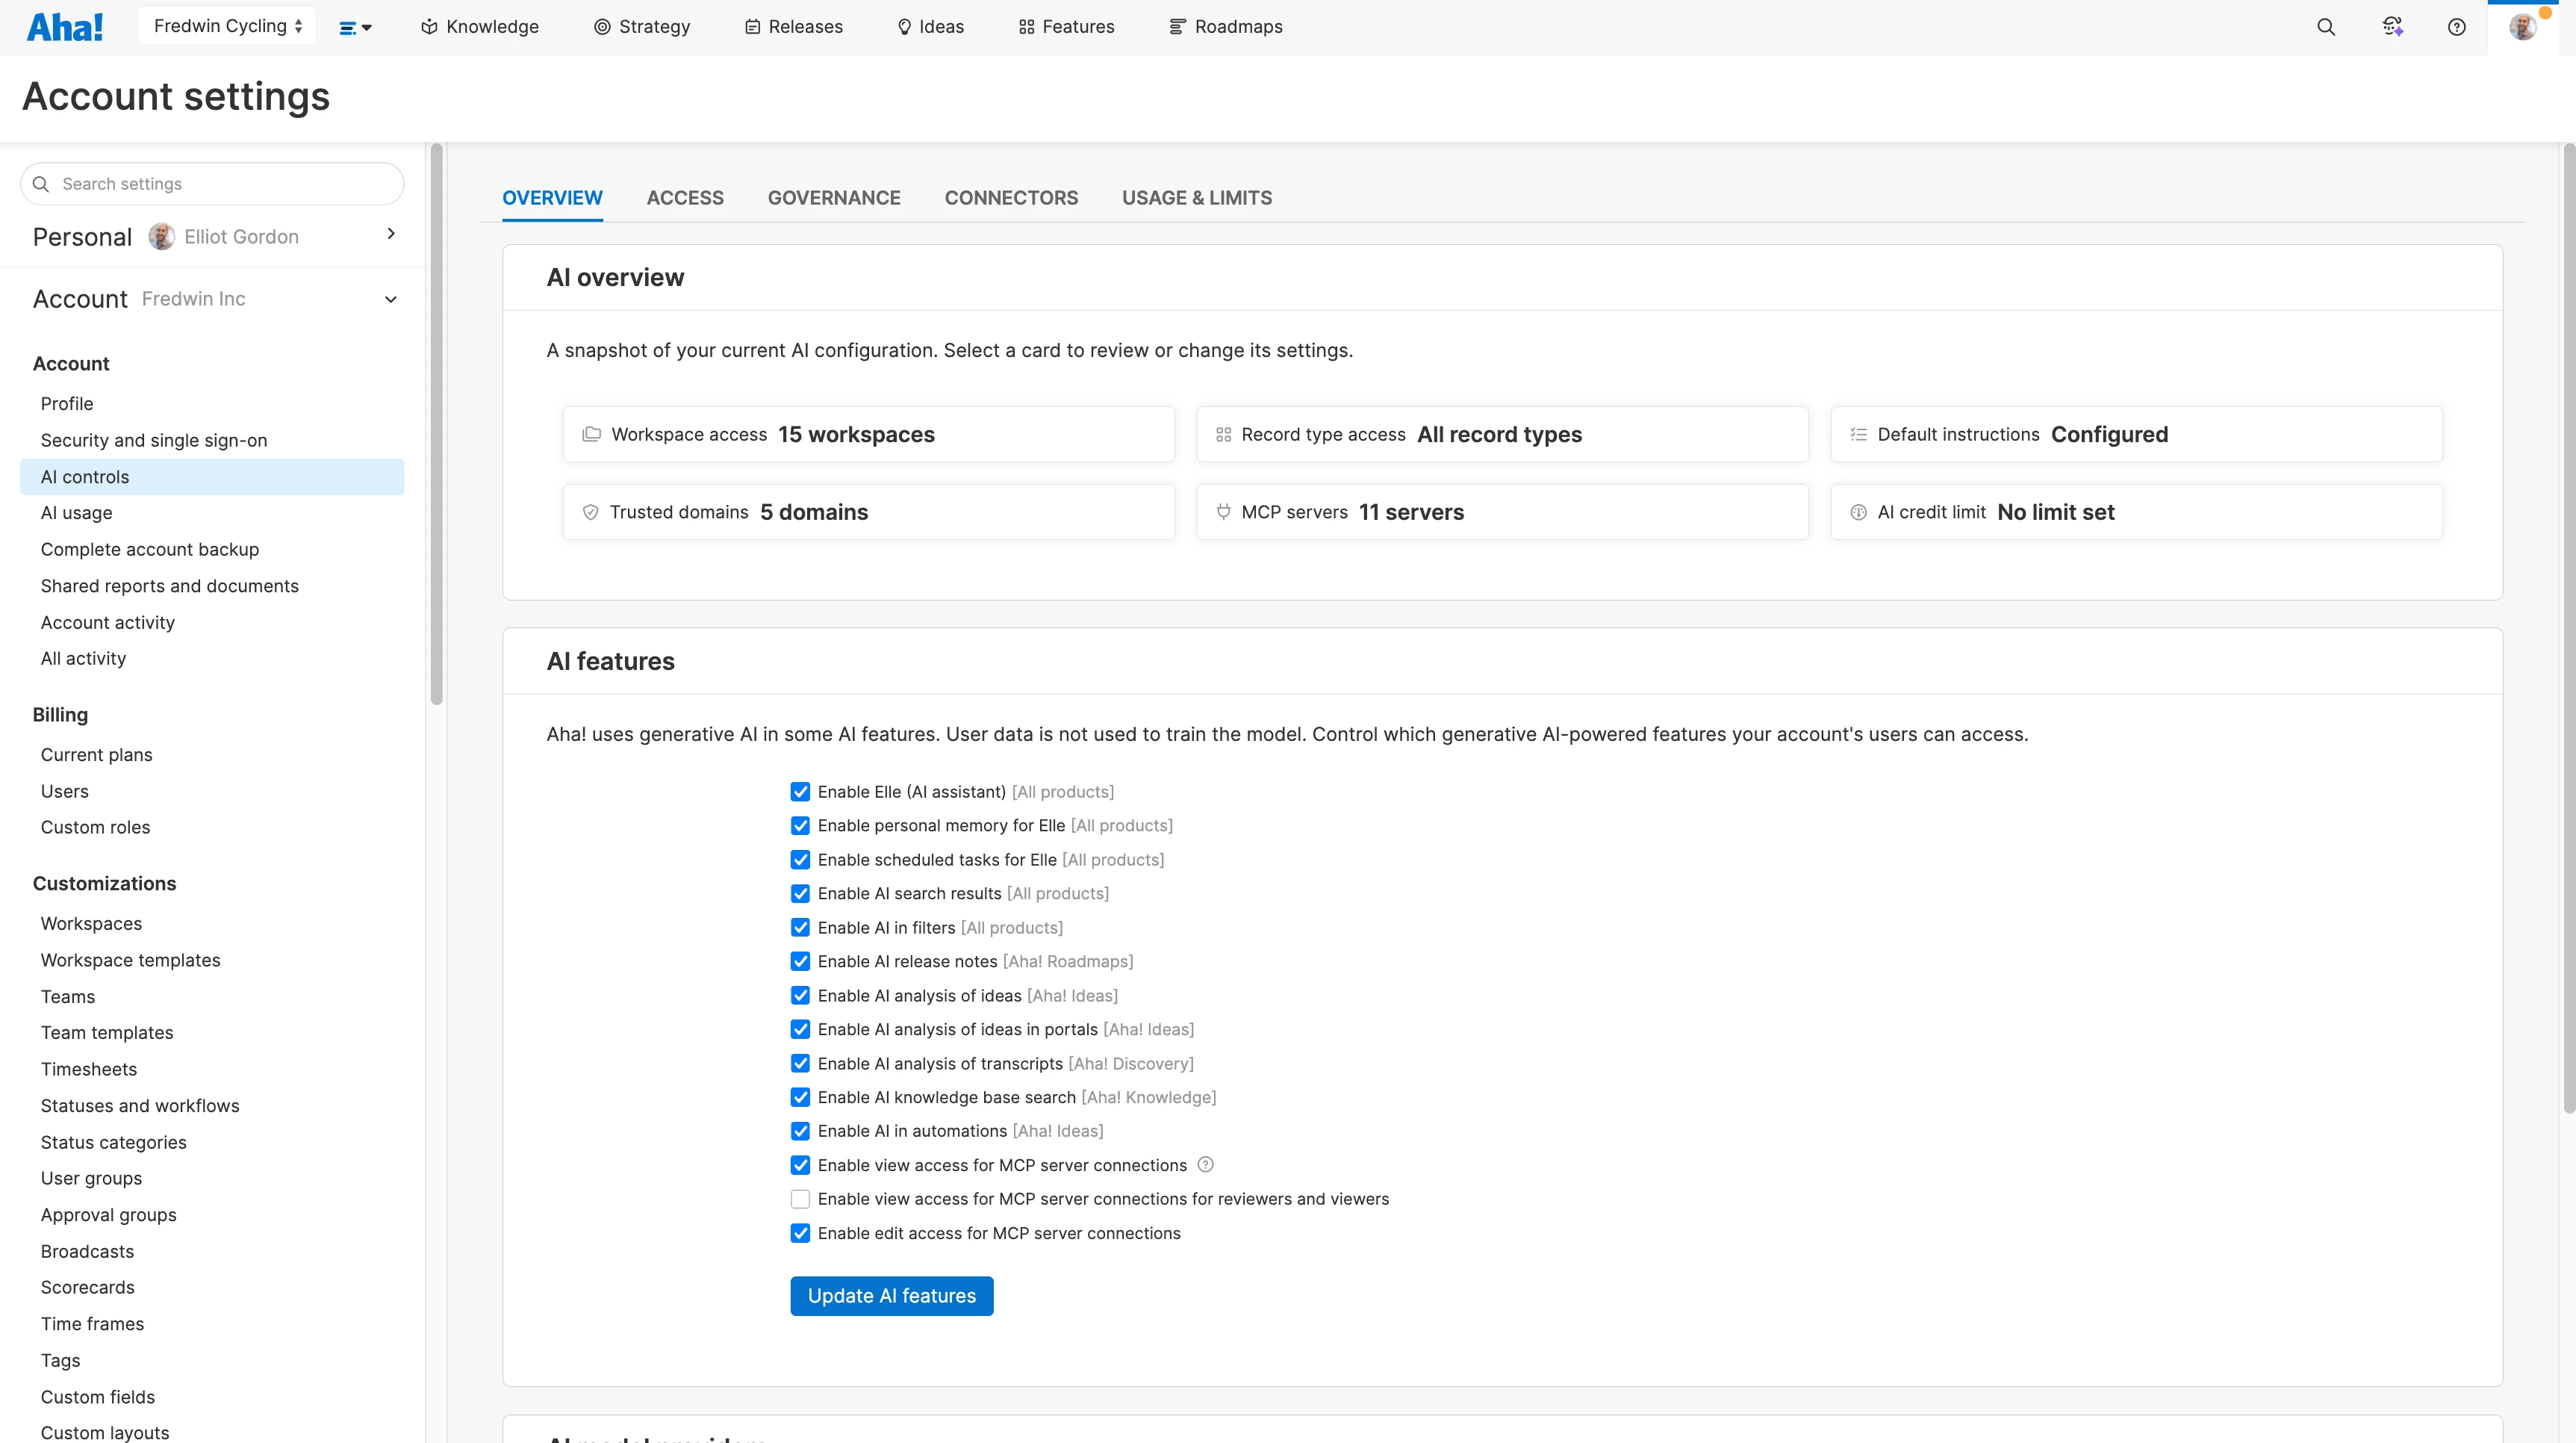Viewport: 2576px width, 1443px height.
Task: Open the Roadmaps menu
Action: click(1226, 27)
